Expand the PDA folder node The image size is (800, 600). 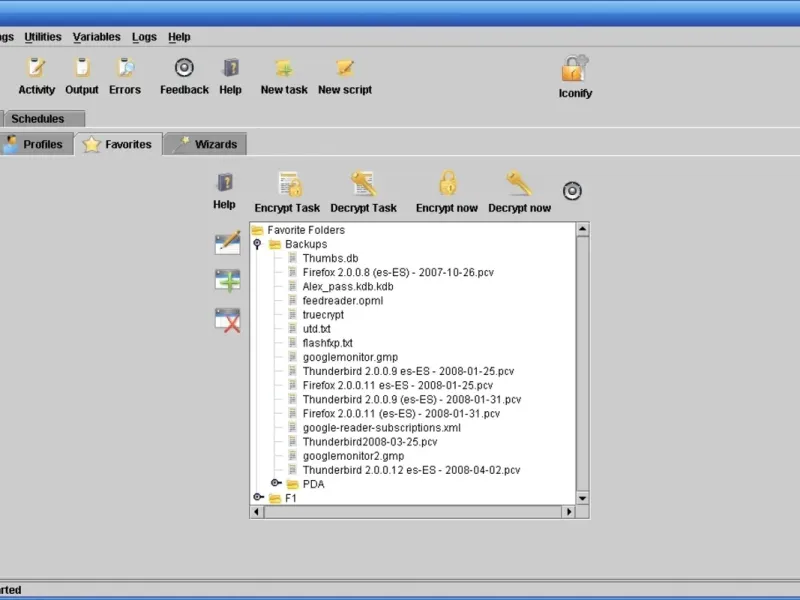tap(276, 483)
